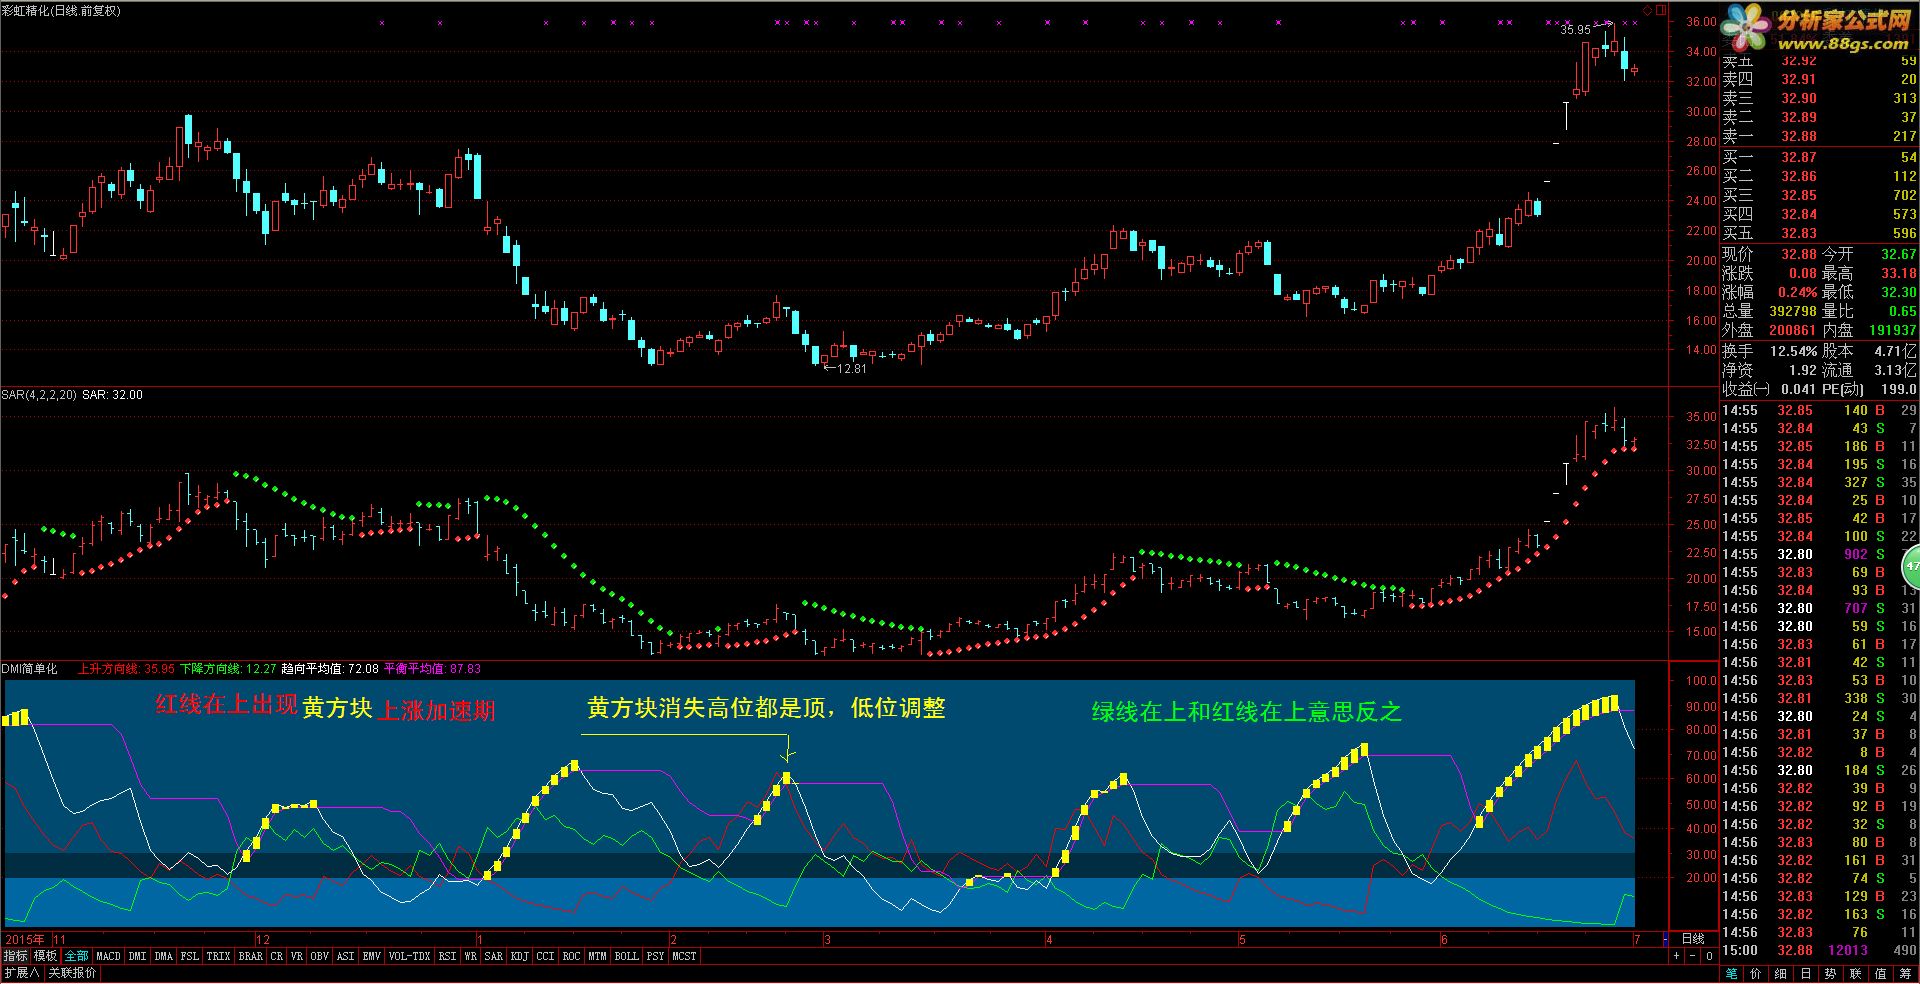Select the ROC indicator
1920x984 pixels.
571,956
